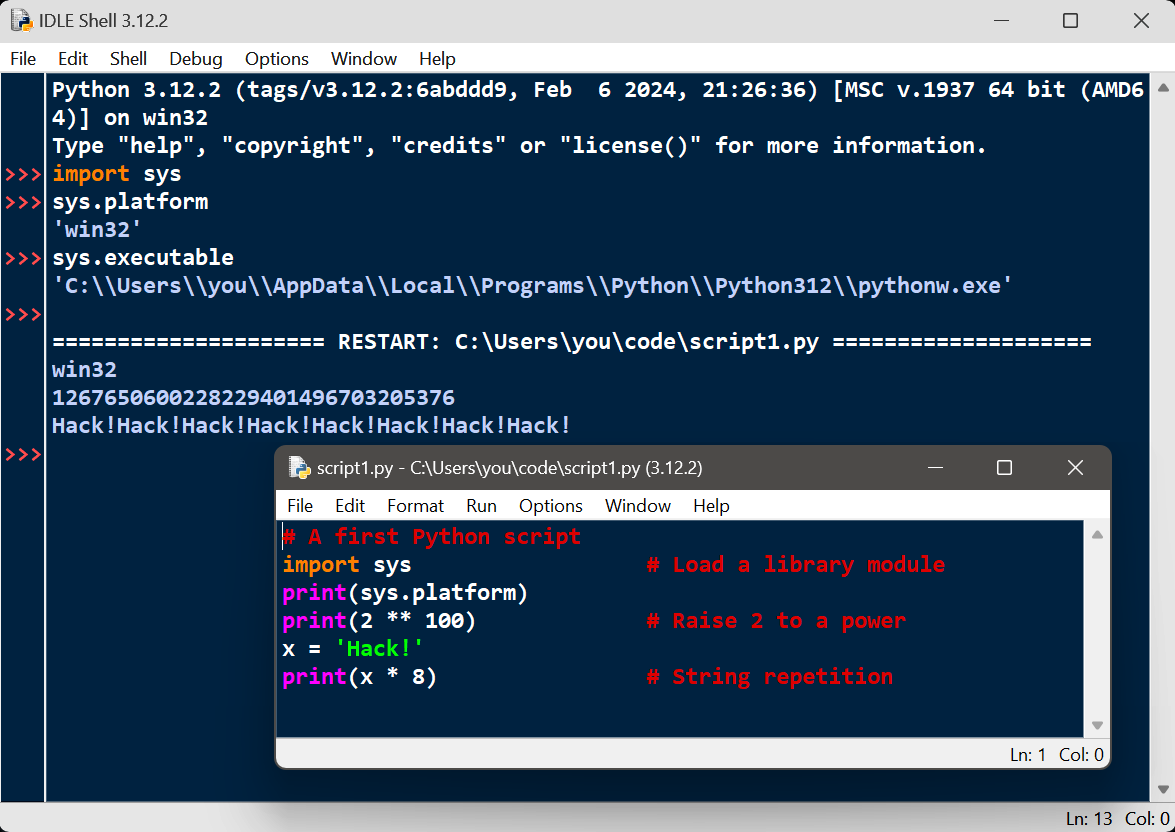Open the Help menu in script editor
Viewport: 1175px width, 832px height.
(711, 505)
